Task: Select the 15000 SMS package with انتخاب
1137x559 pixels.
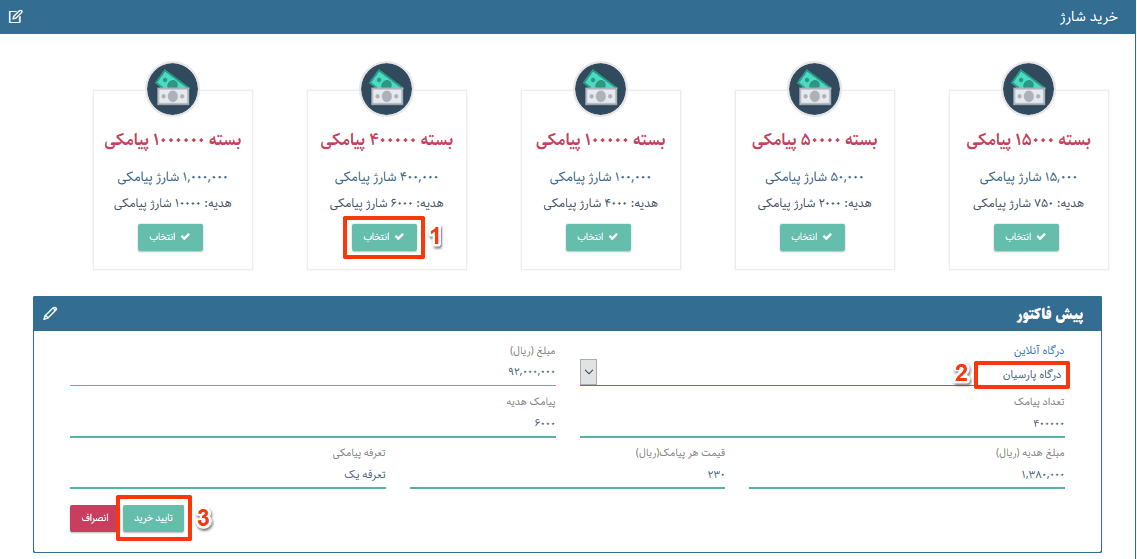Action: (x=1026, y=238)
